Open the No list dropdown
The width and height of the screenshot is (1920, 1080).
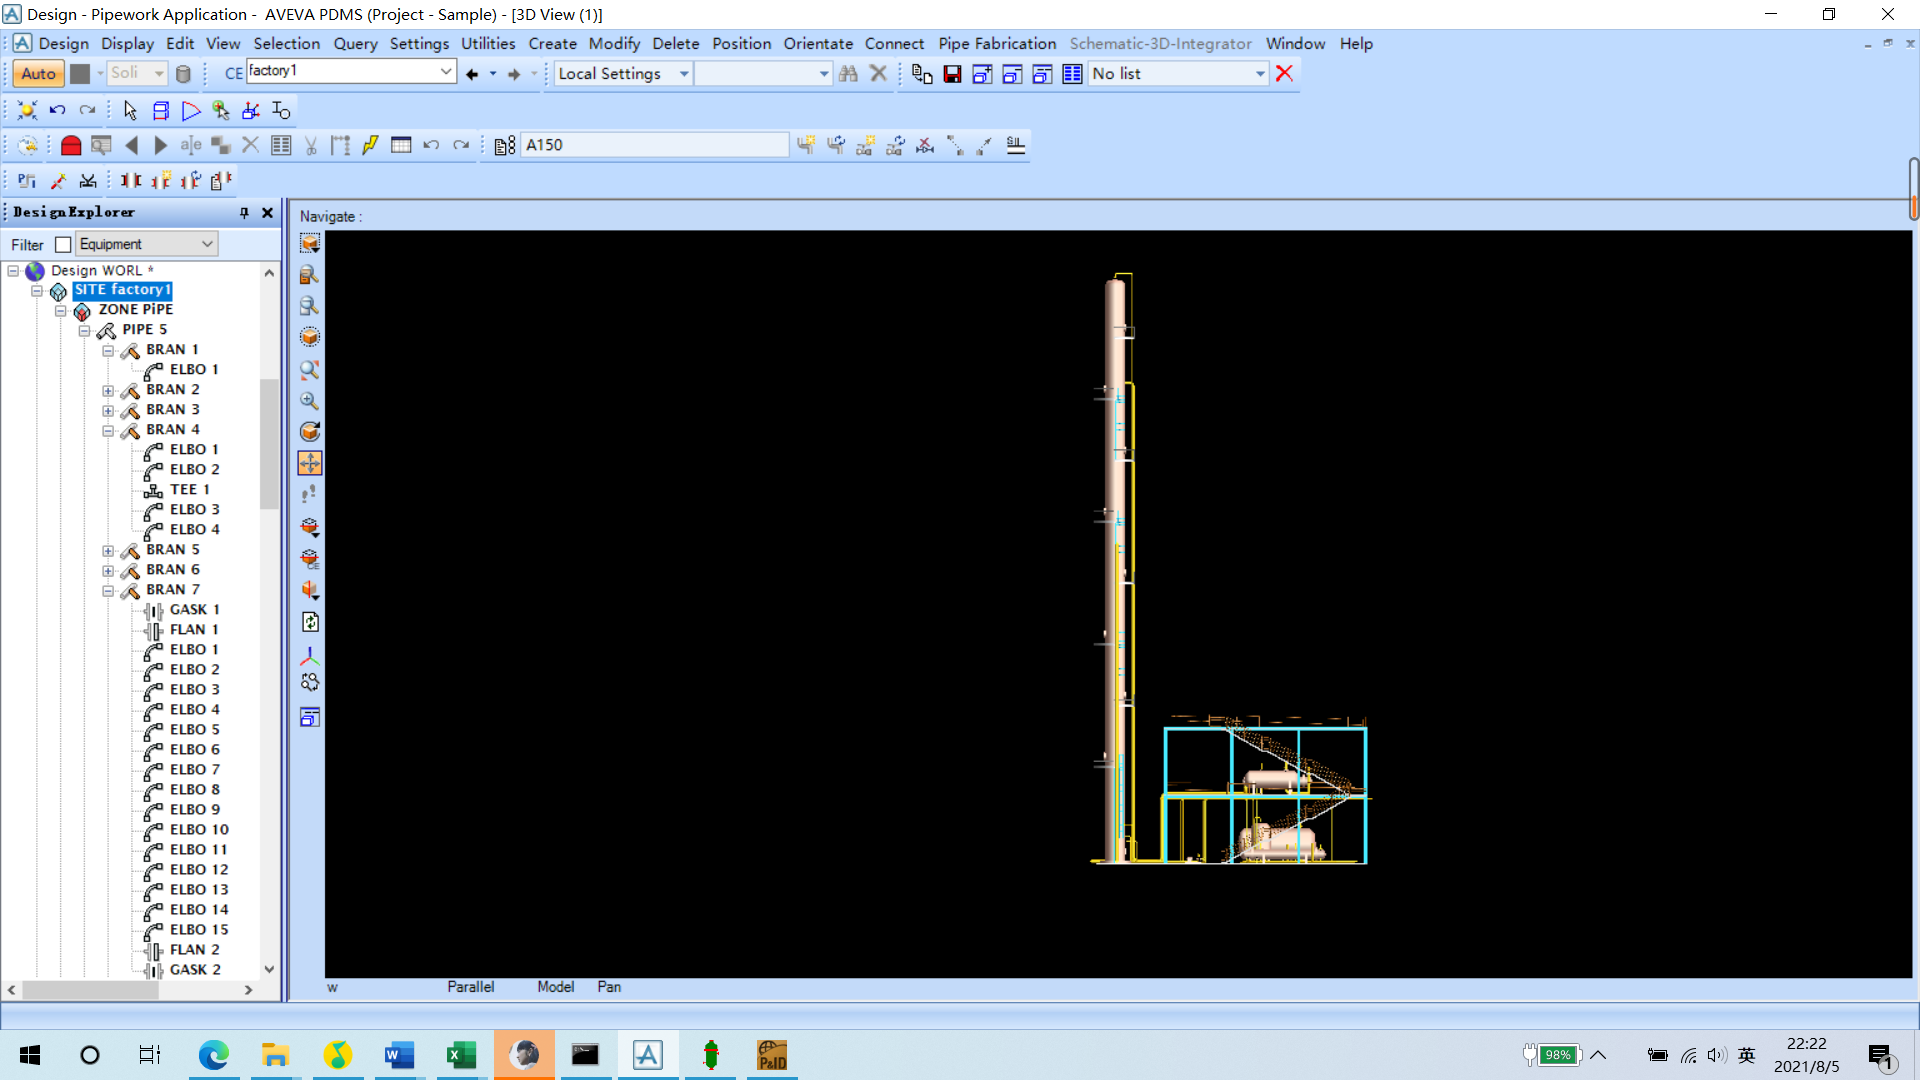(1260, 74)
